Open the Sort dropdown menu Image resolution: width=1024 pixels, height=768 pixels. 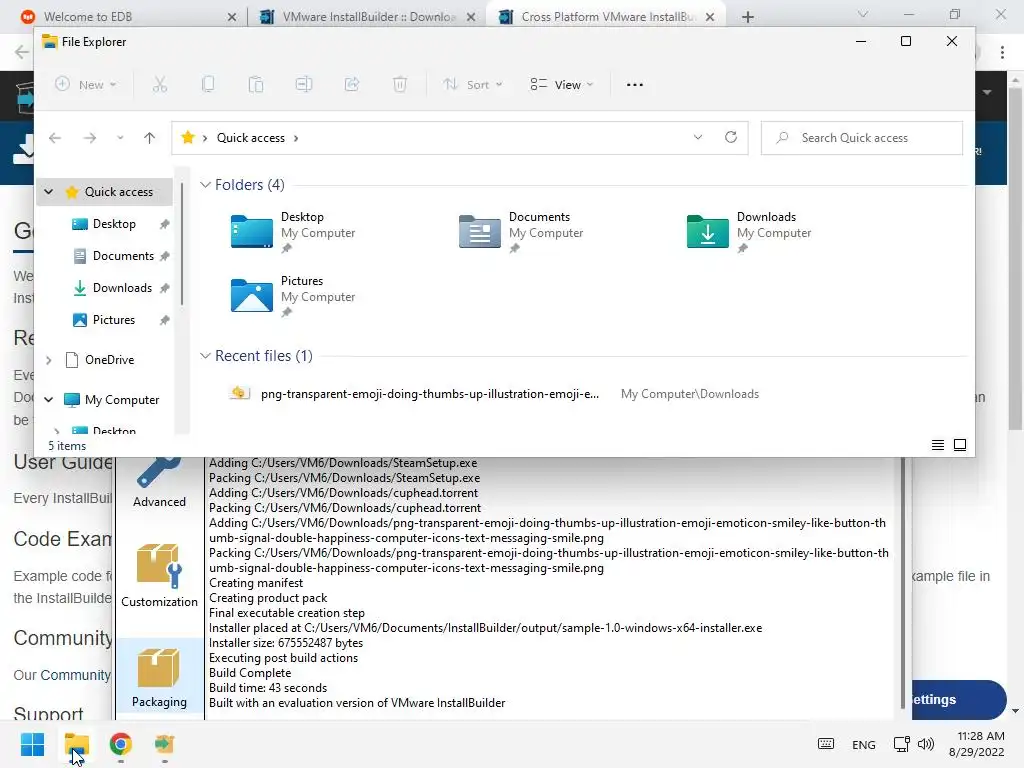(472, 84)
